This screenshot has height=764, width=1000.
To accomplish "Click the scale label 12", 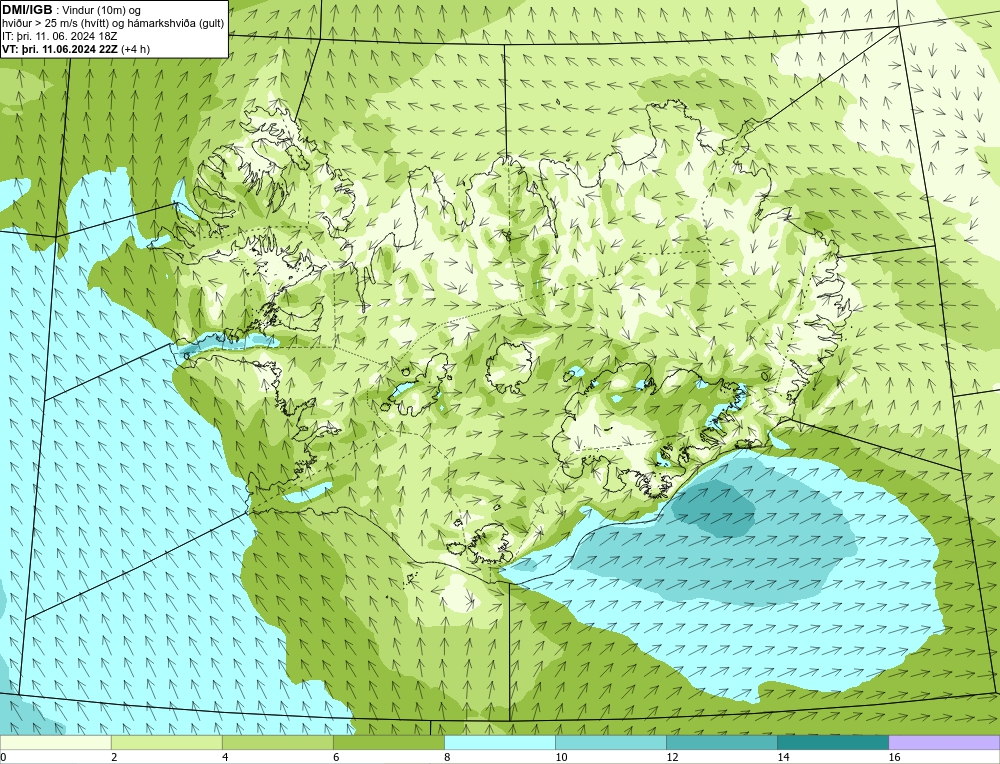I will pyautogui.click(x=672, y=757).
